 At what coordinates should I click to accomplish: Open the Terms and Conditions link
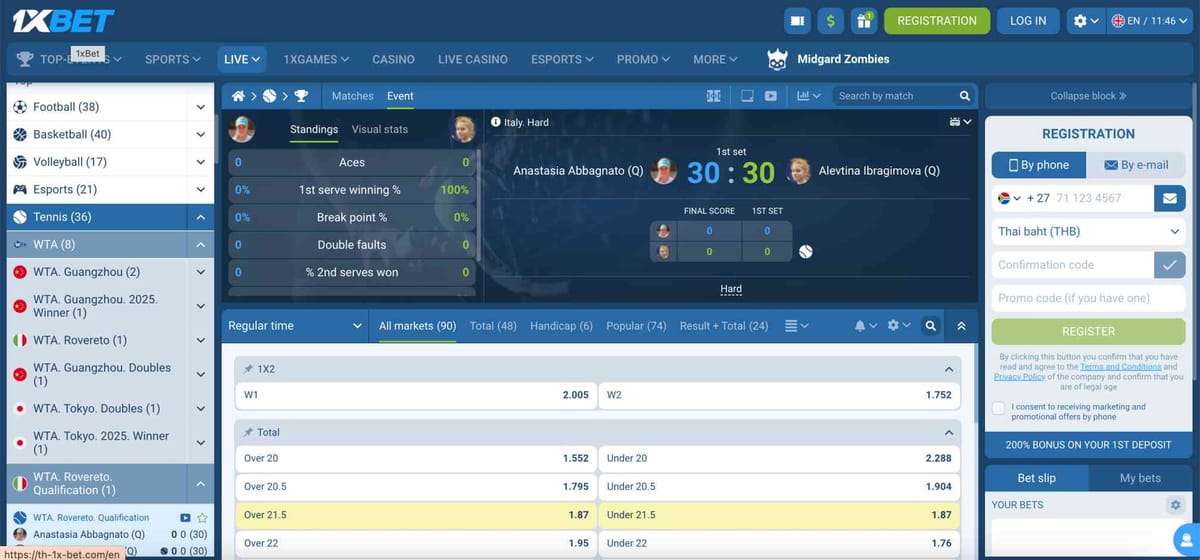[1121, 367]
